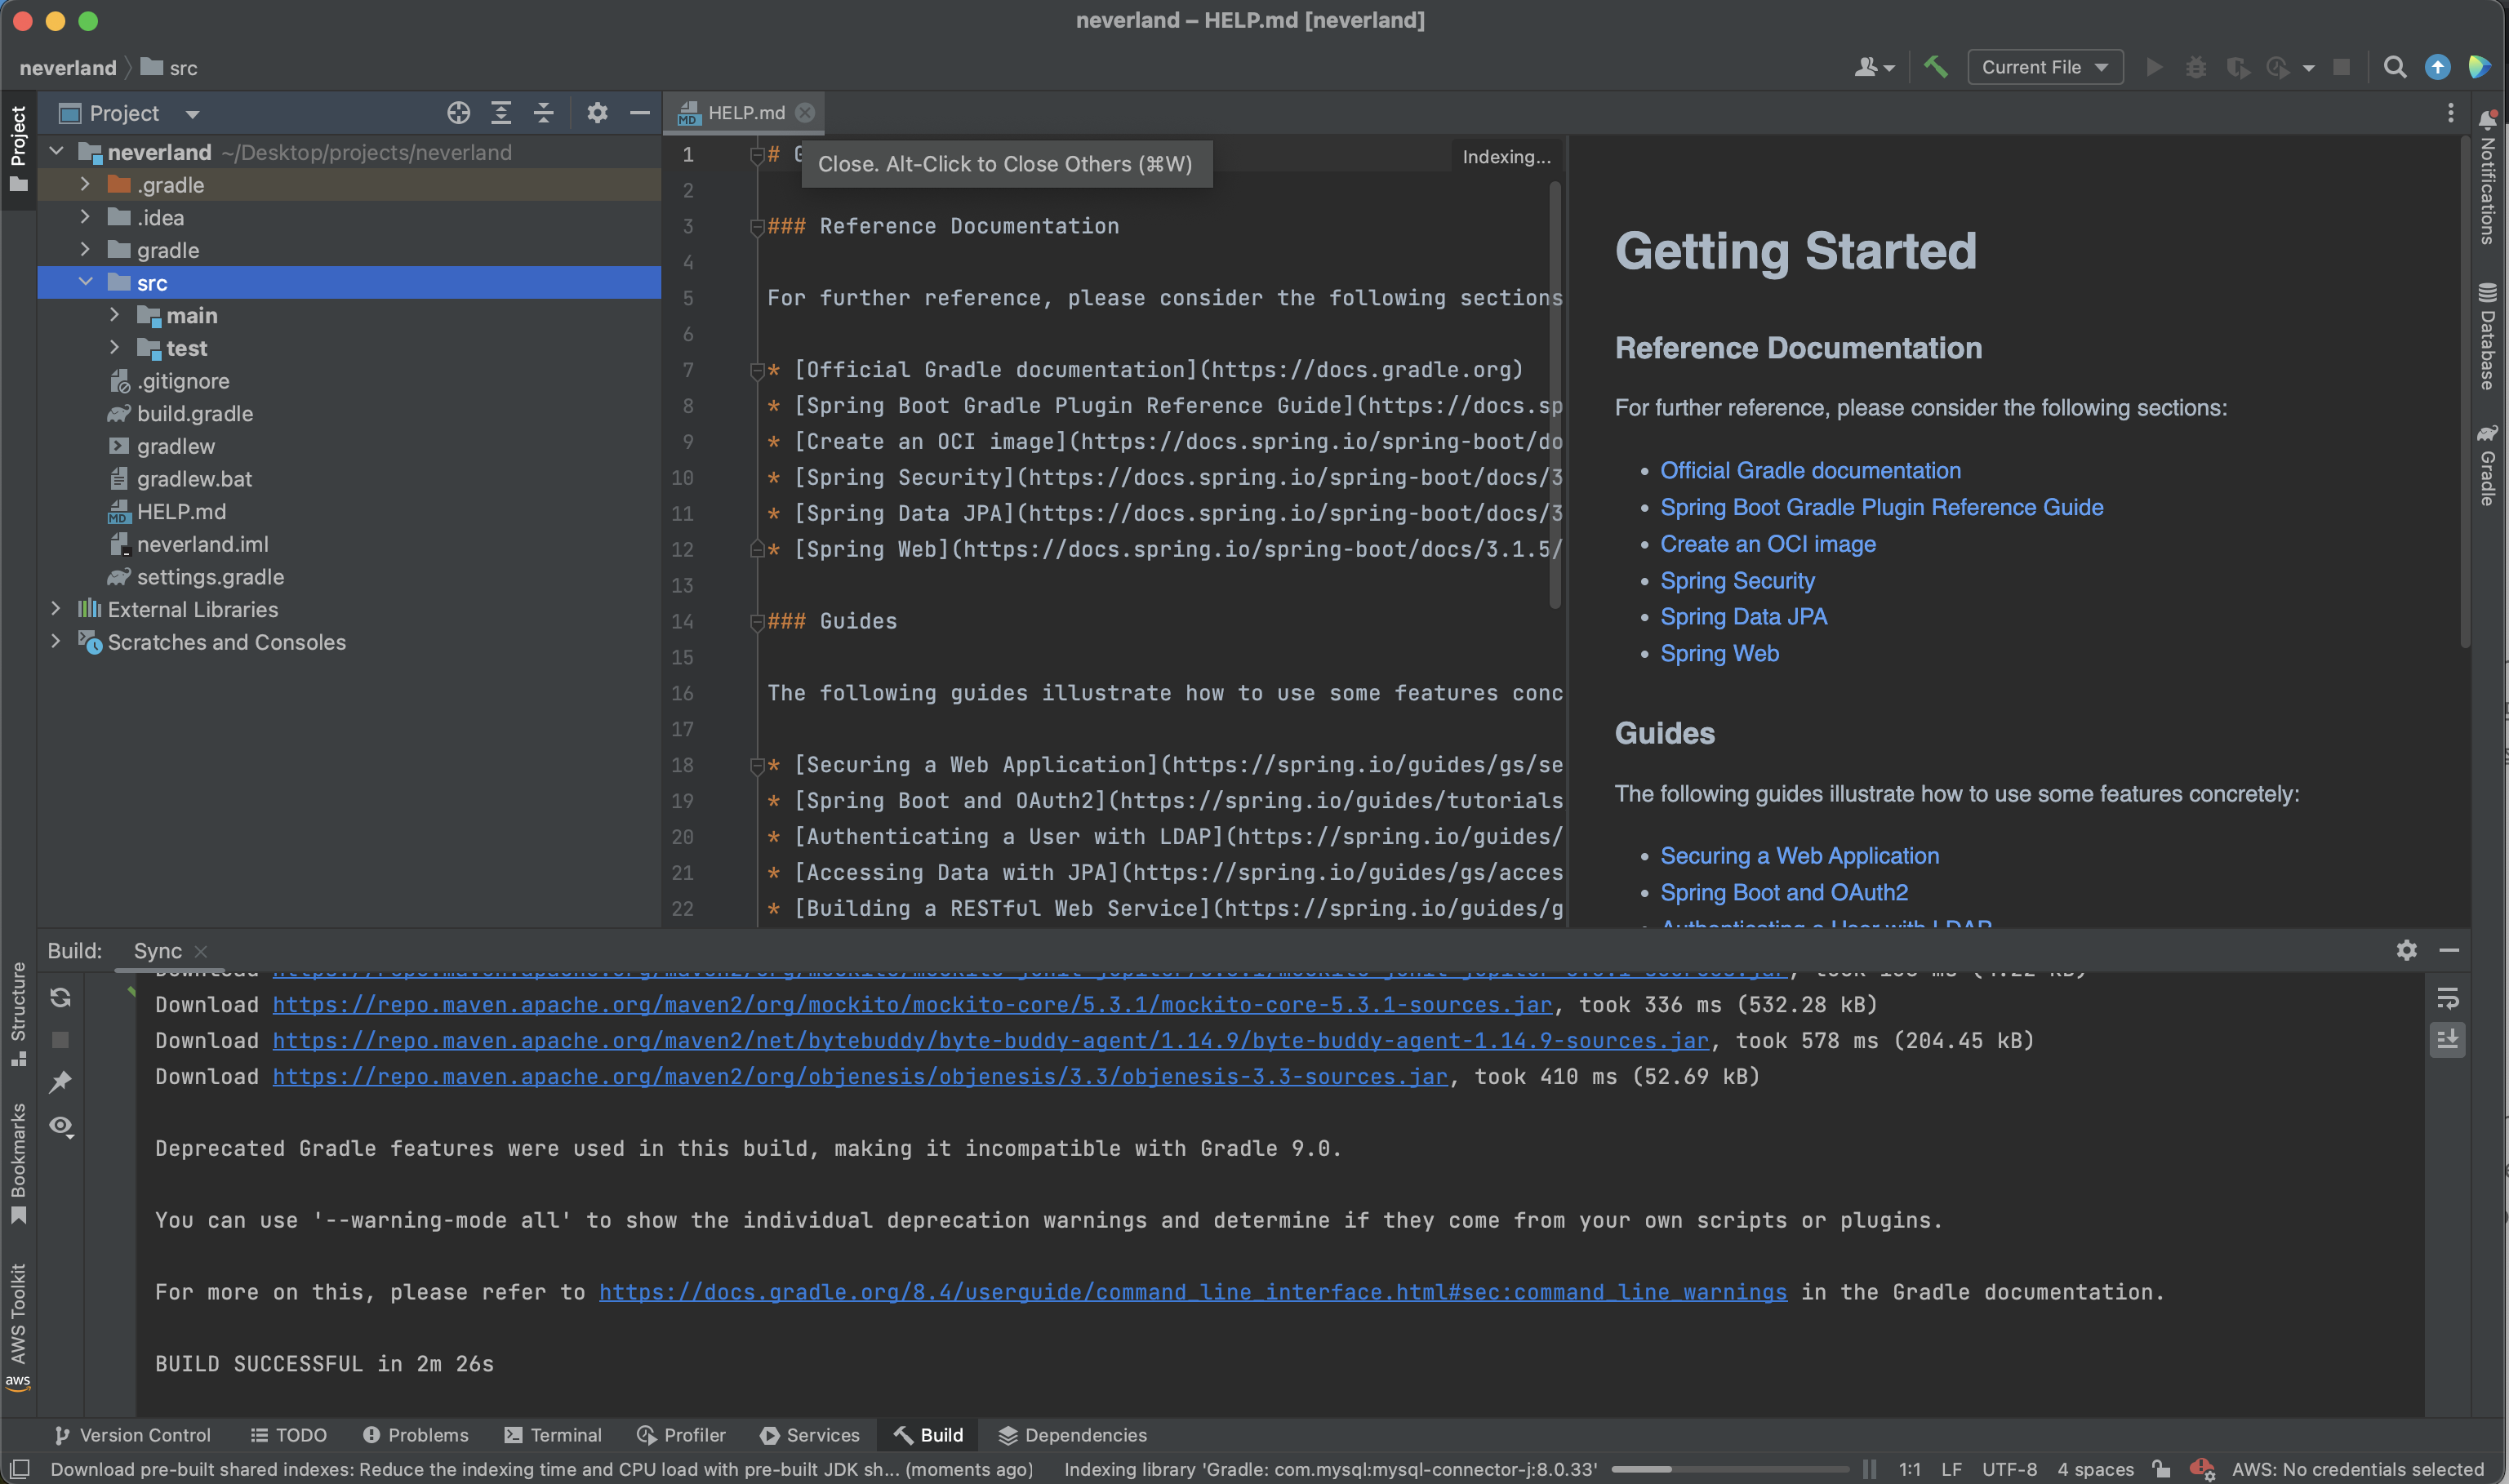
Task: Click the Collapse All icon in Project panel
Action: (x=543, y=113)
